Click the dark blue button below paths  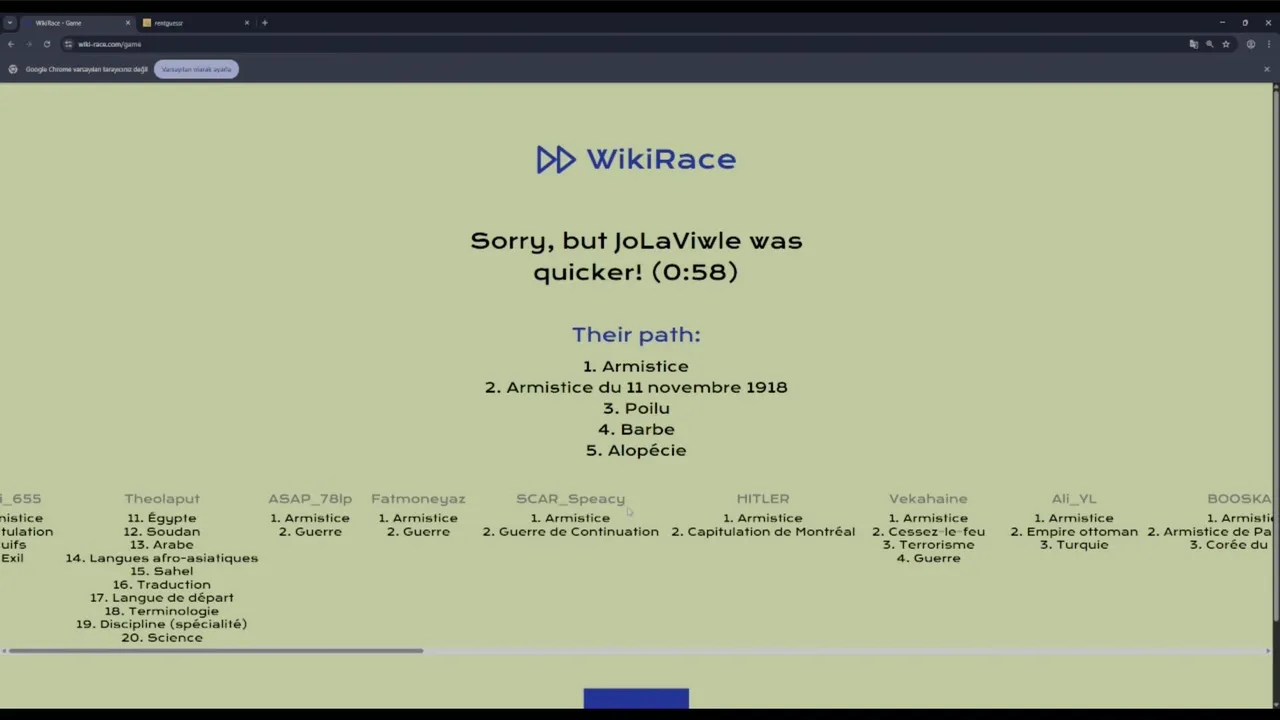pyautogui.click(x=636, y=698)
